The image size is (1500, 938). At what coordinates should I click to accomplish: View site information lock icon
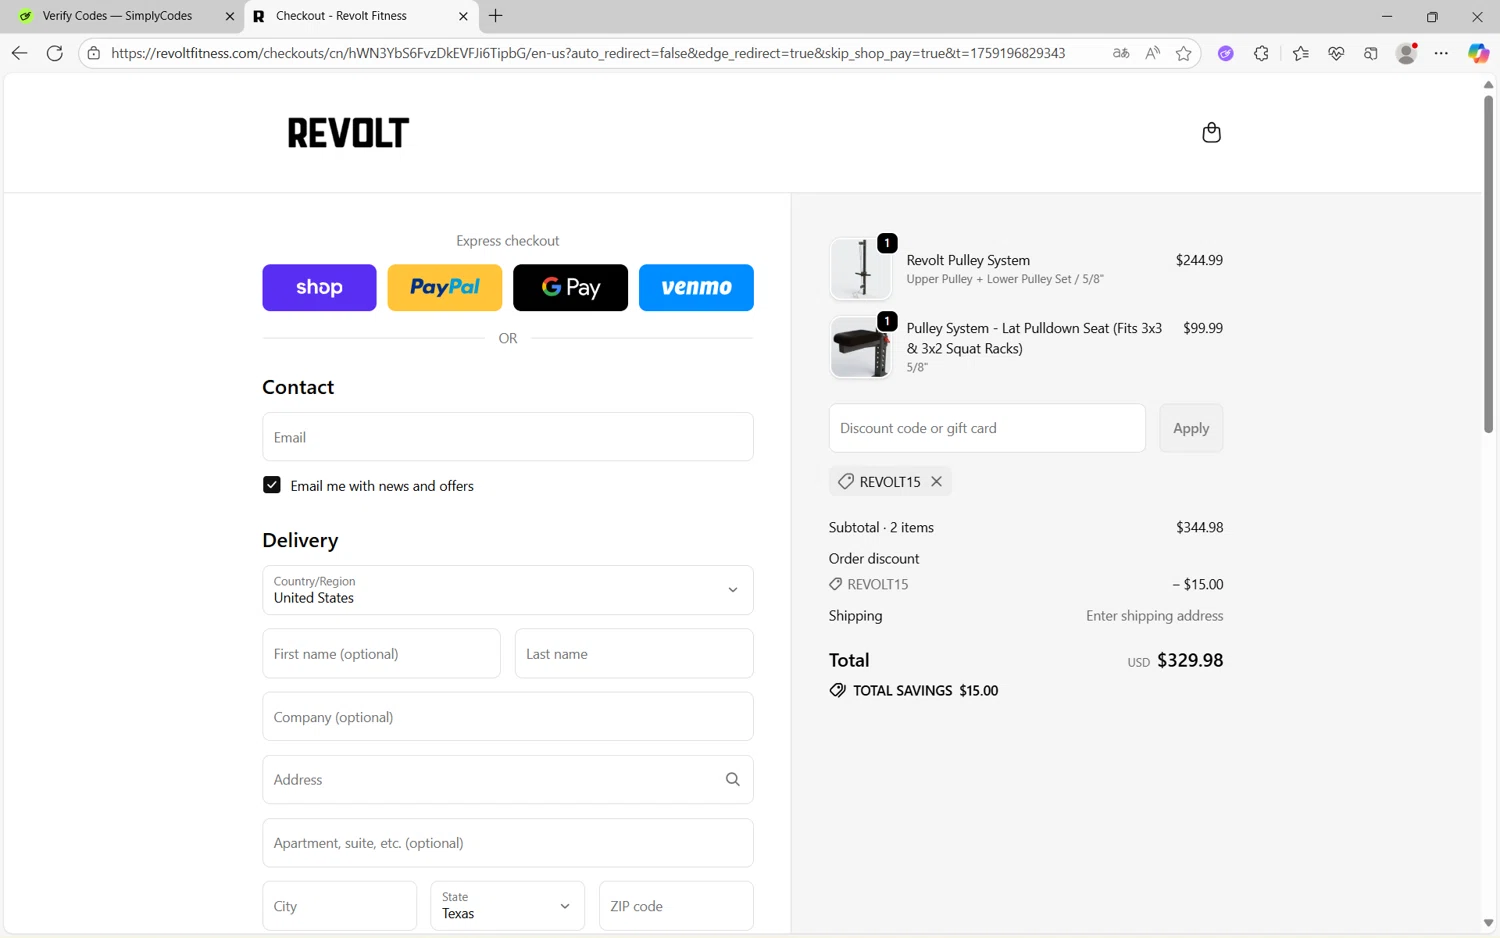point(94,53)
